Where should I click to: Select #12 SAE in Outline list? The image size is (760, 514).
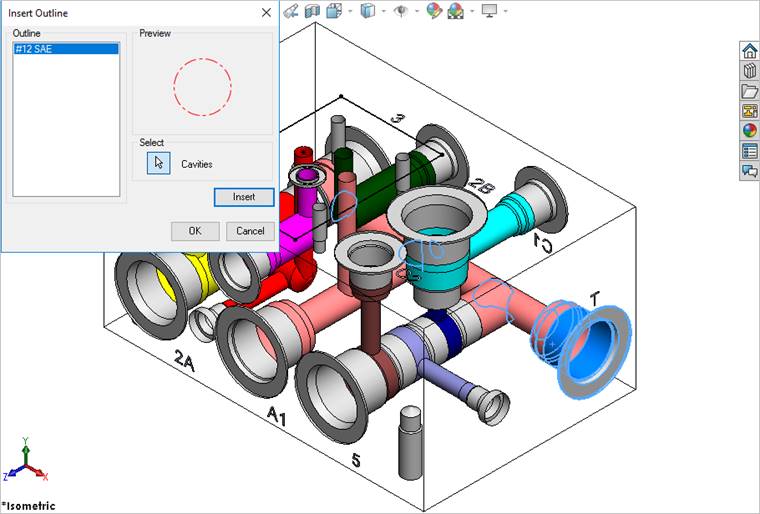click(66, 48)
